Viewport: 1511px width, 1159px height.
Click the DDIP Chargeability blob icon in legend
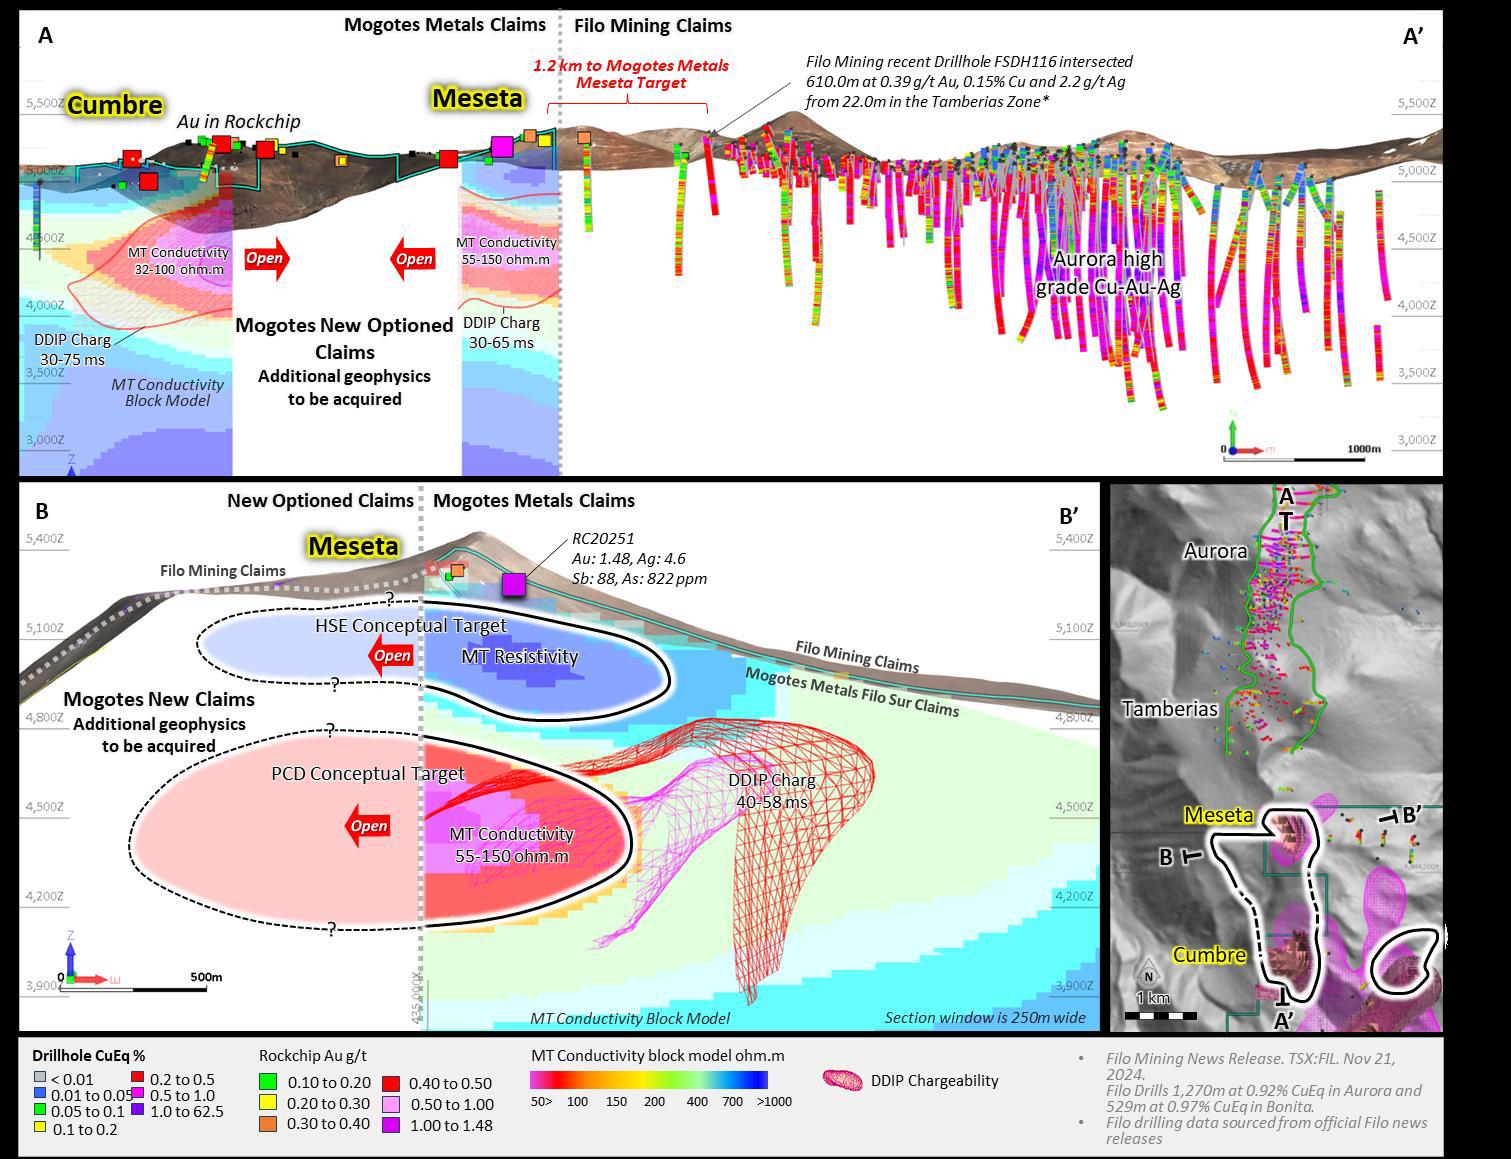point(843,1082)
